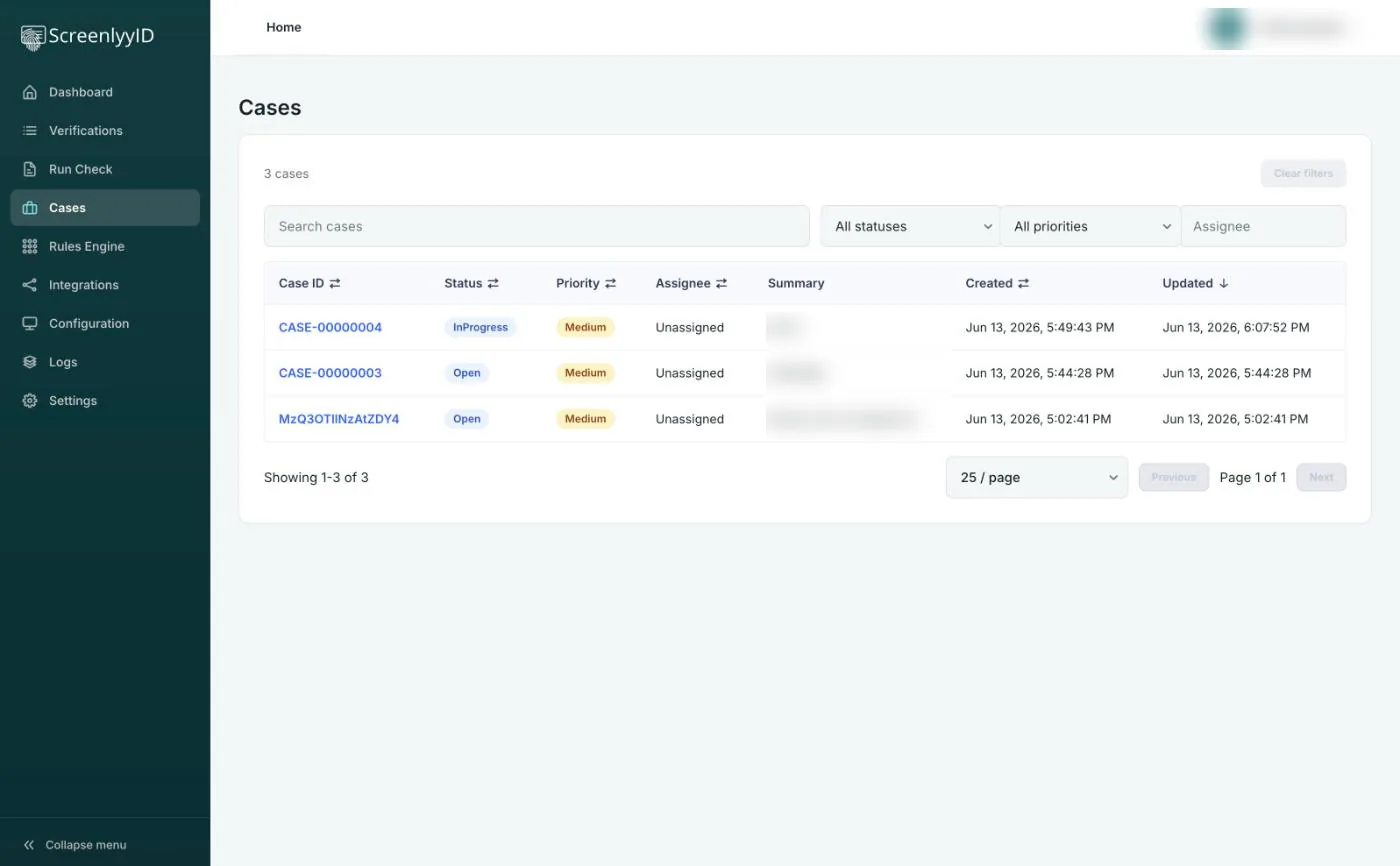This screenshot has height=866, width=1400.
Task: Click the Next page button
Action: tap(1321, 478)
